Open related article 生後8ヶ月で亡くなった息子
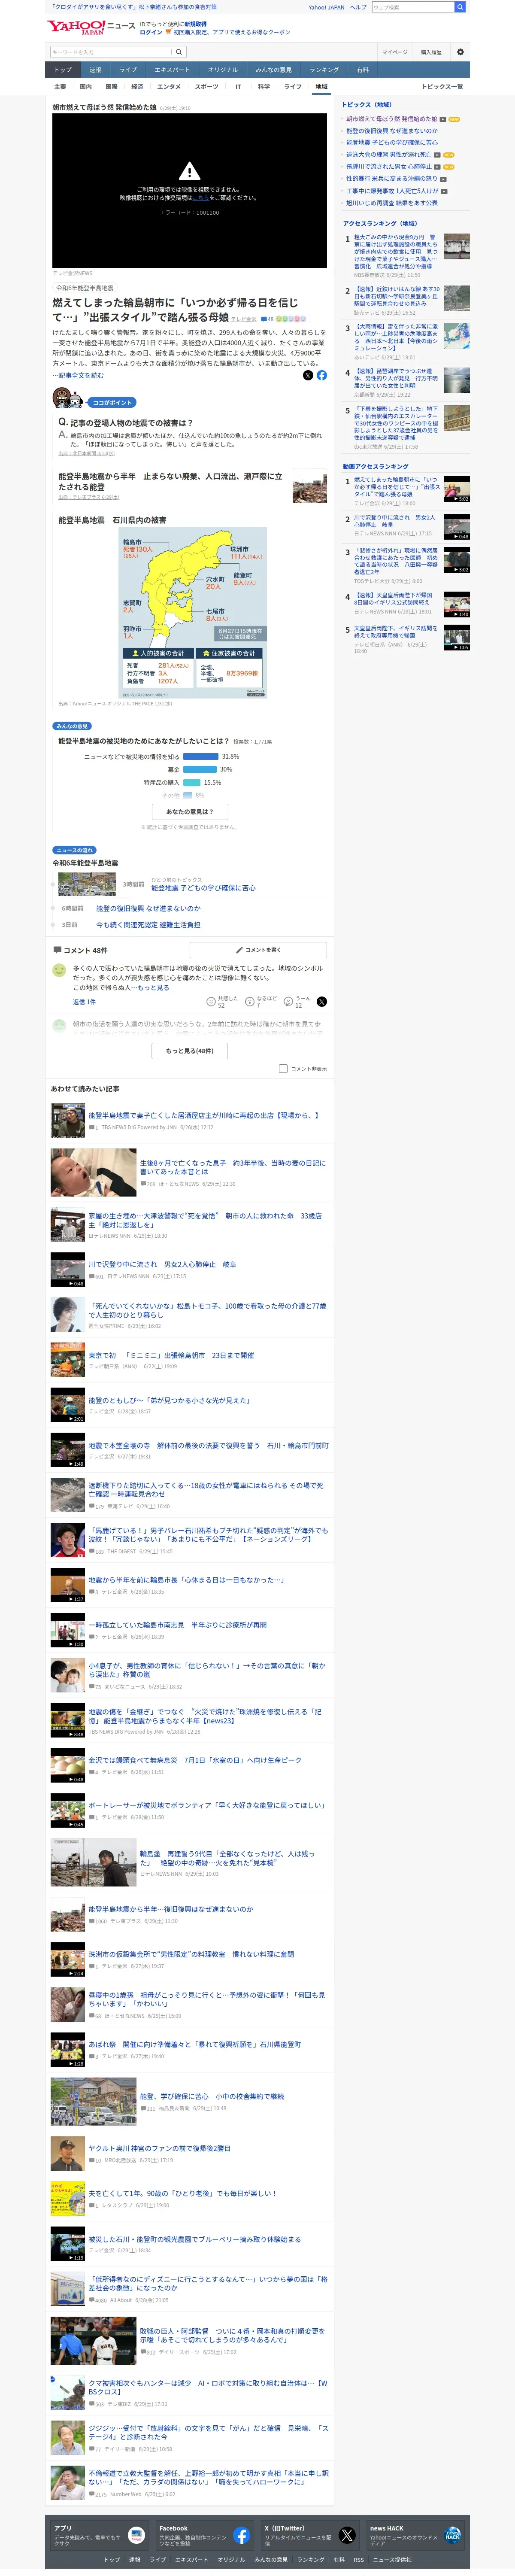The image size is (515, 2576). (232, 1167)
